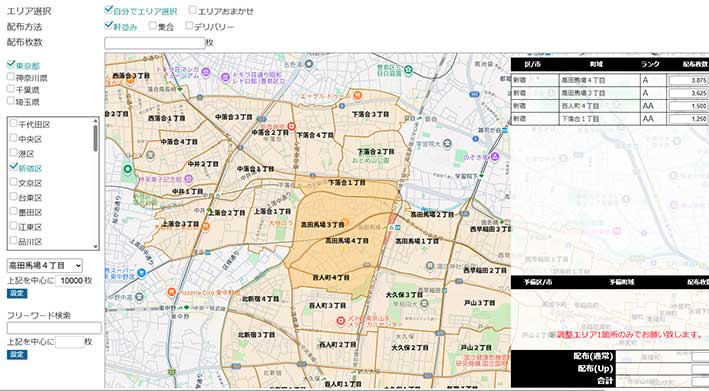The image size is (709, 391).
Task: Click the orange pin beside 西落合3丁目 label
Action: coord(130,80)
